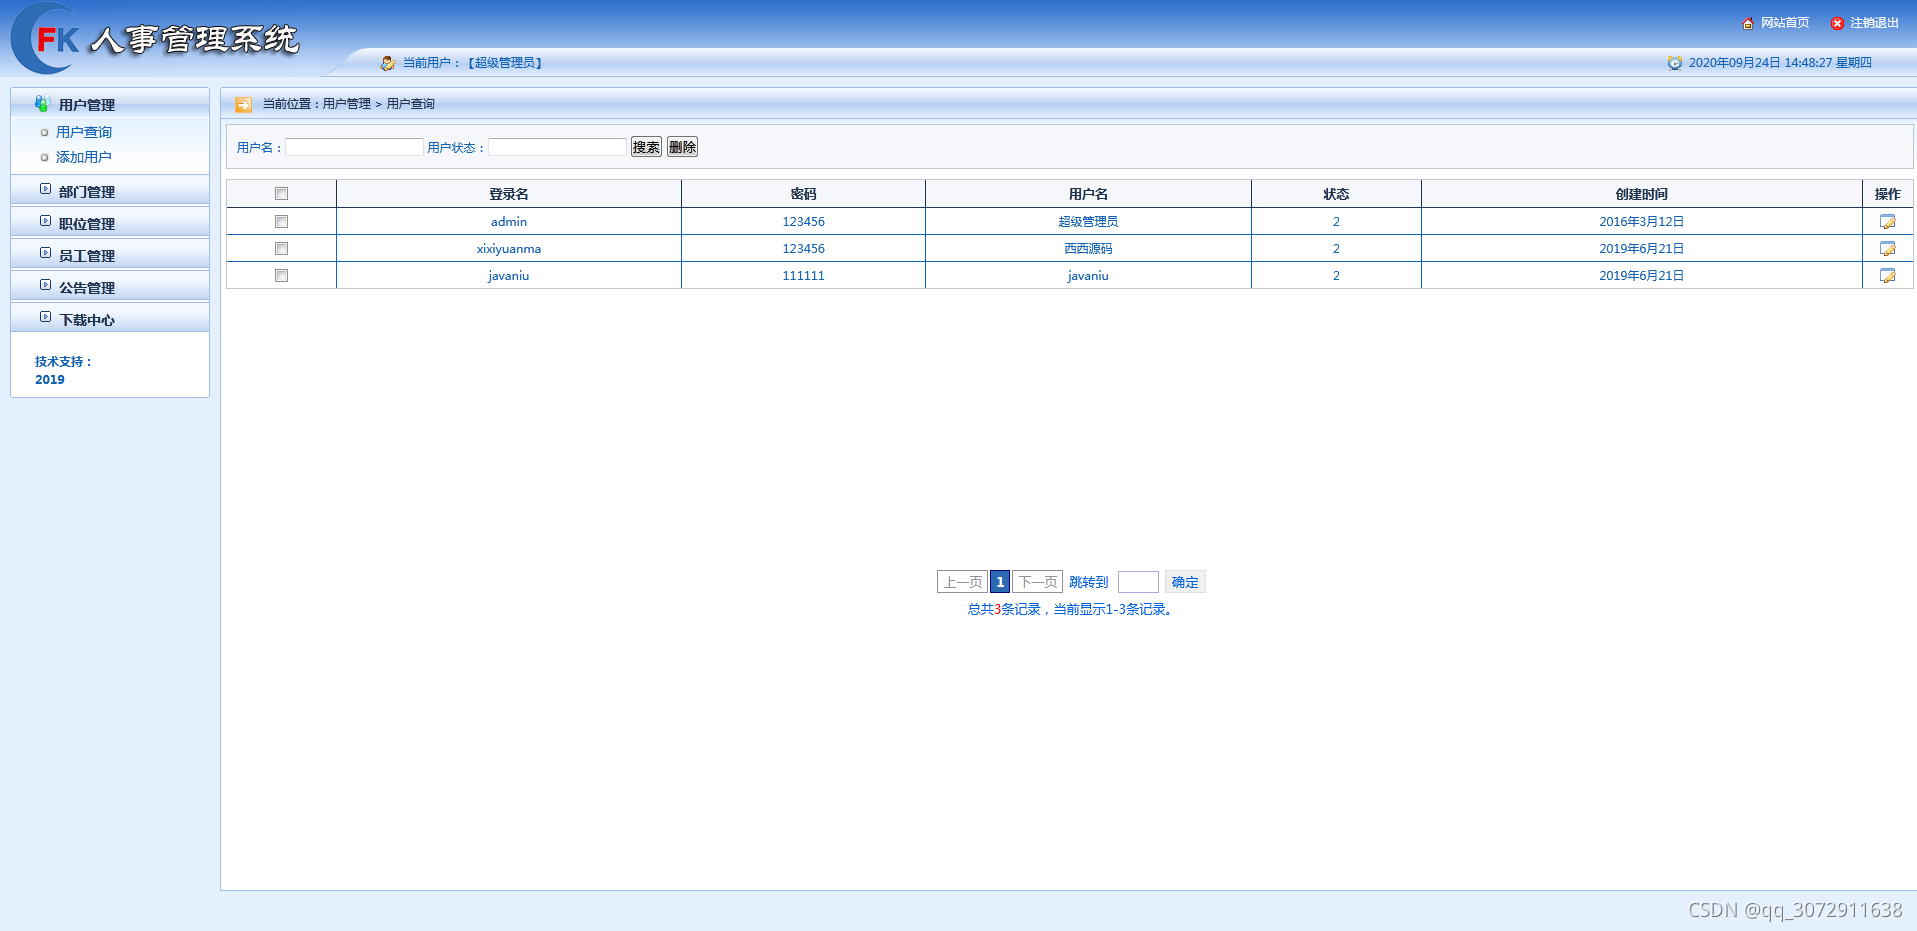Click the 登录名 column header
The height and width of the screenshot is (931, 1917).
click(x=509, y=194)
